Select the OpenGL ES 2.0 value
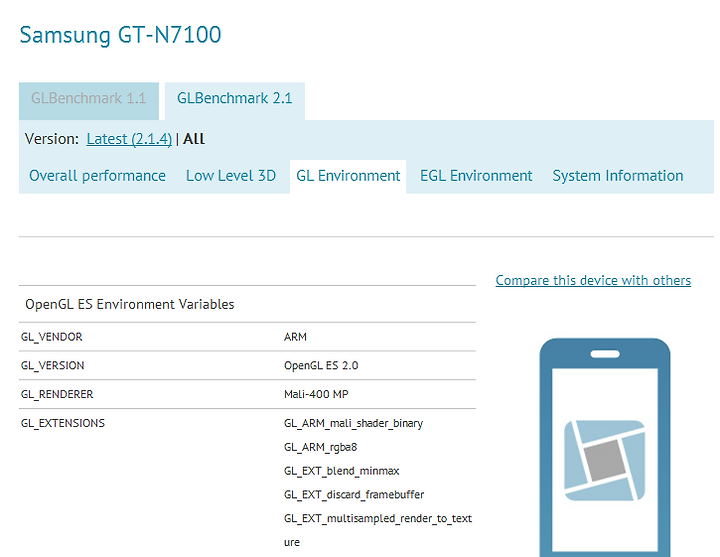The width and height of the screenshot is (720, 557). pyautogui.click(x=321, y=366)
